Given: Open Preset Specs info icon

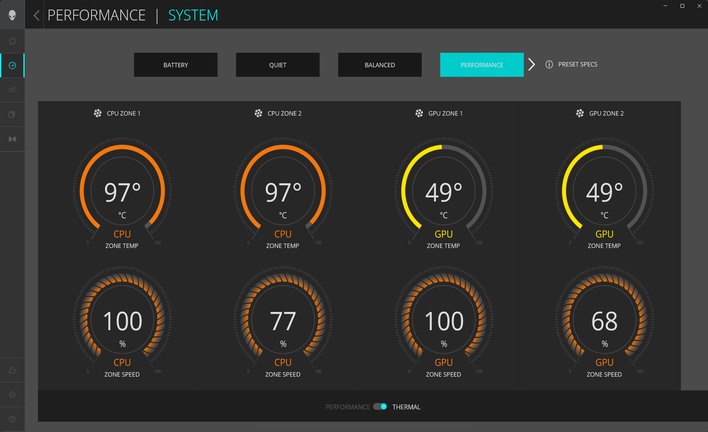Looking at the screenshot, I should point(549,65).
